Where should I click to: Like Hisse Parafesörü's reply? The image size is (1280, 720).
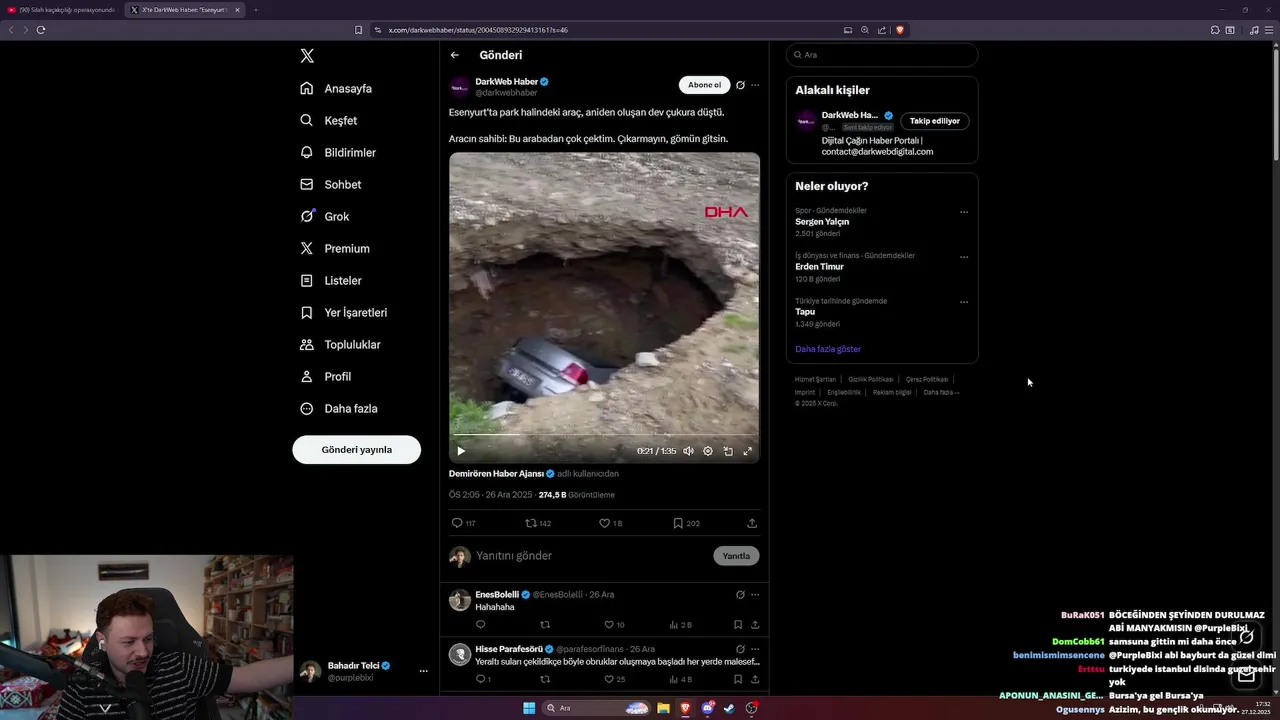click(x=614, y=679)
